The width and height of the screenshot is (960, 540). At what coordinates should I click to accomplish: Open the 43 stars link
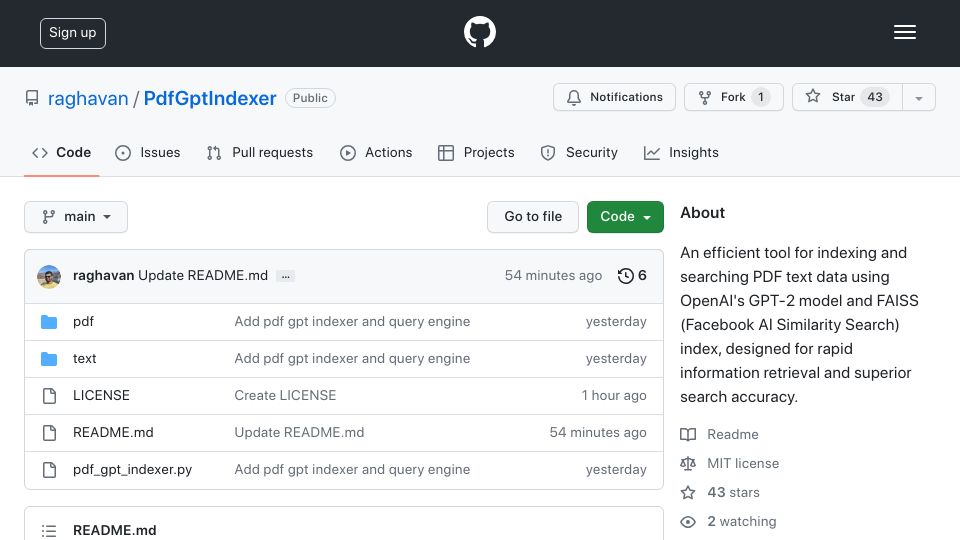coord(733,492)
